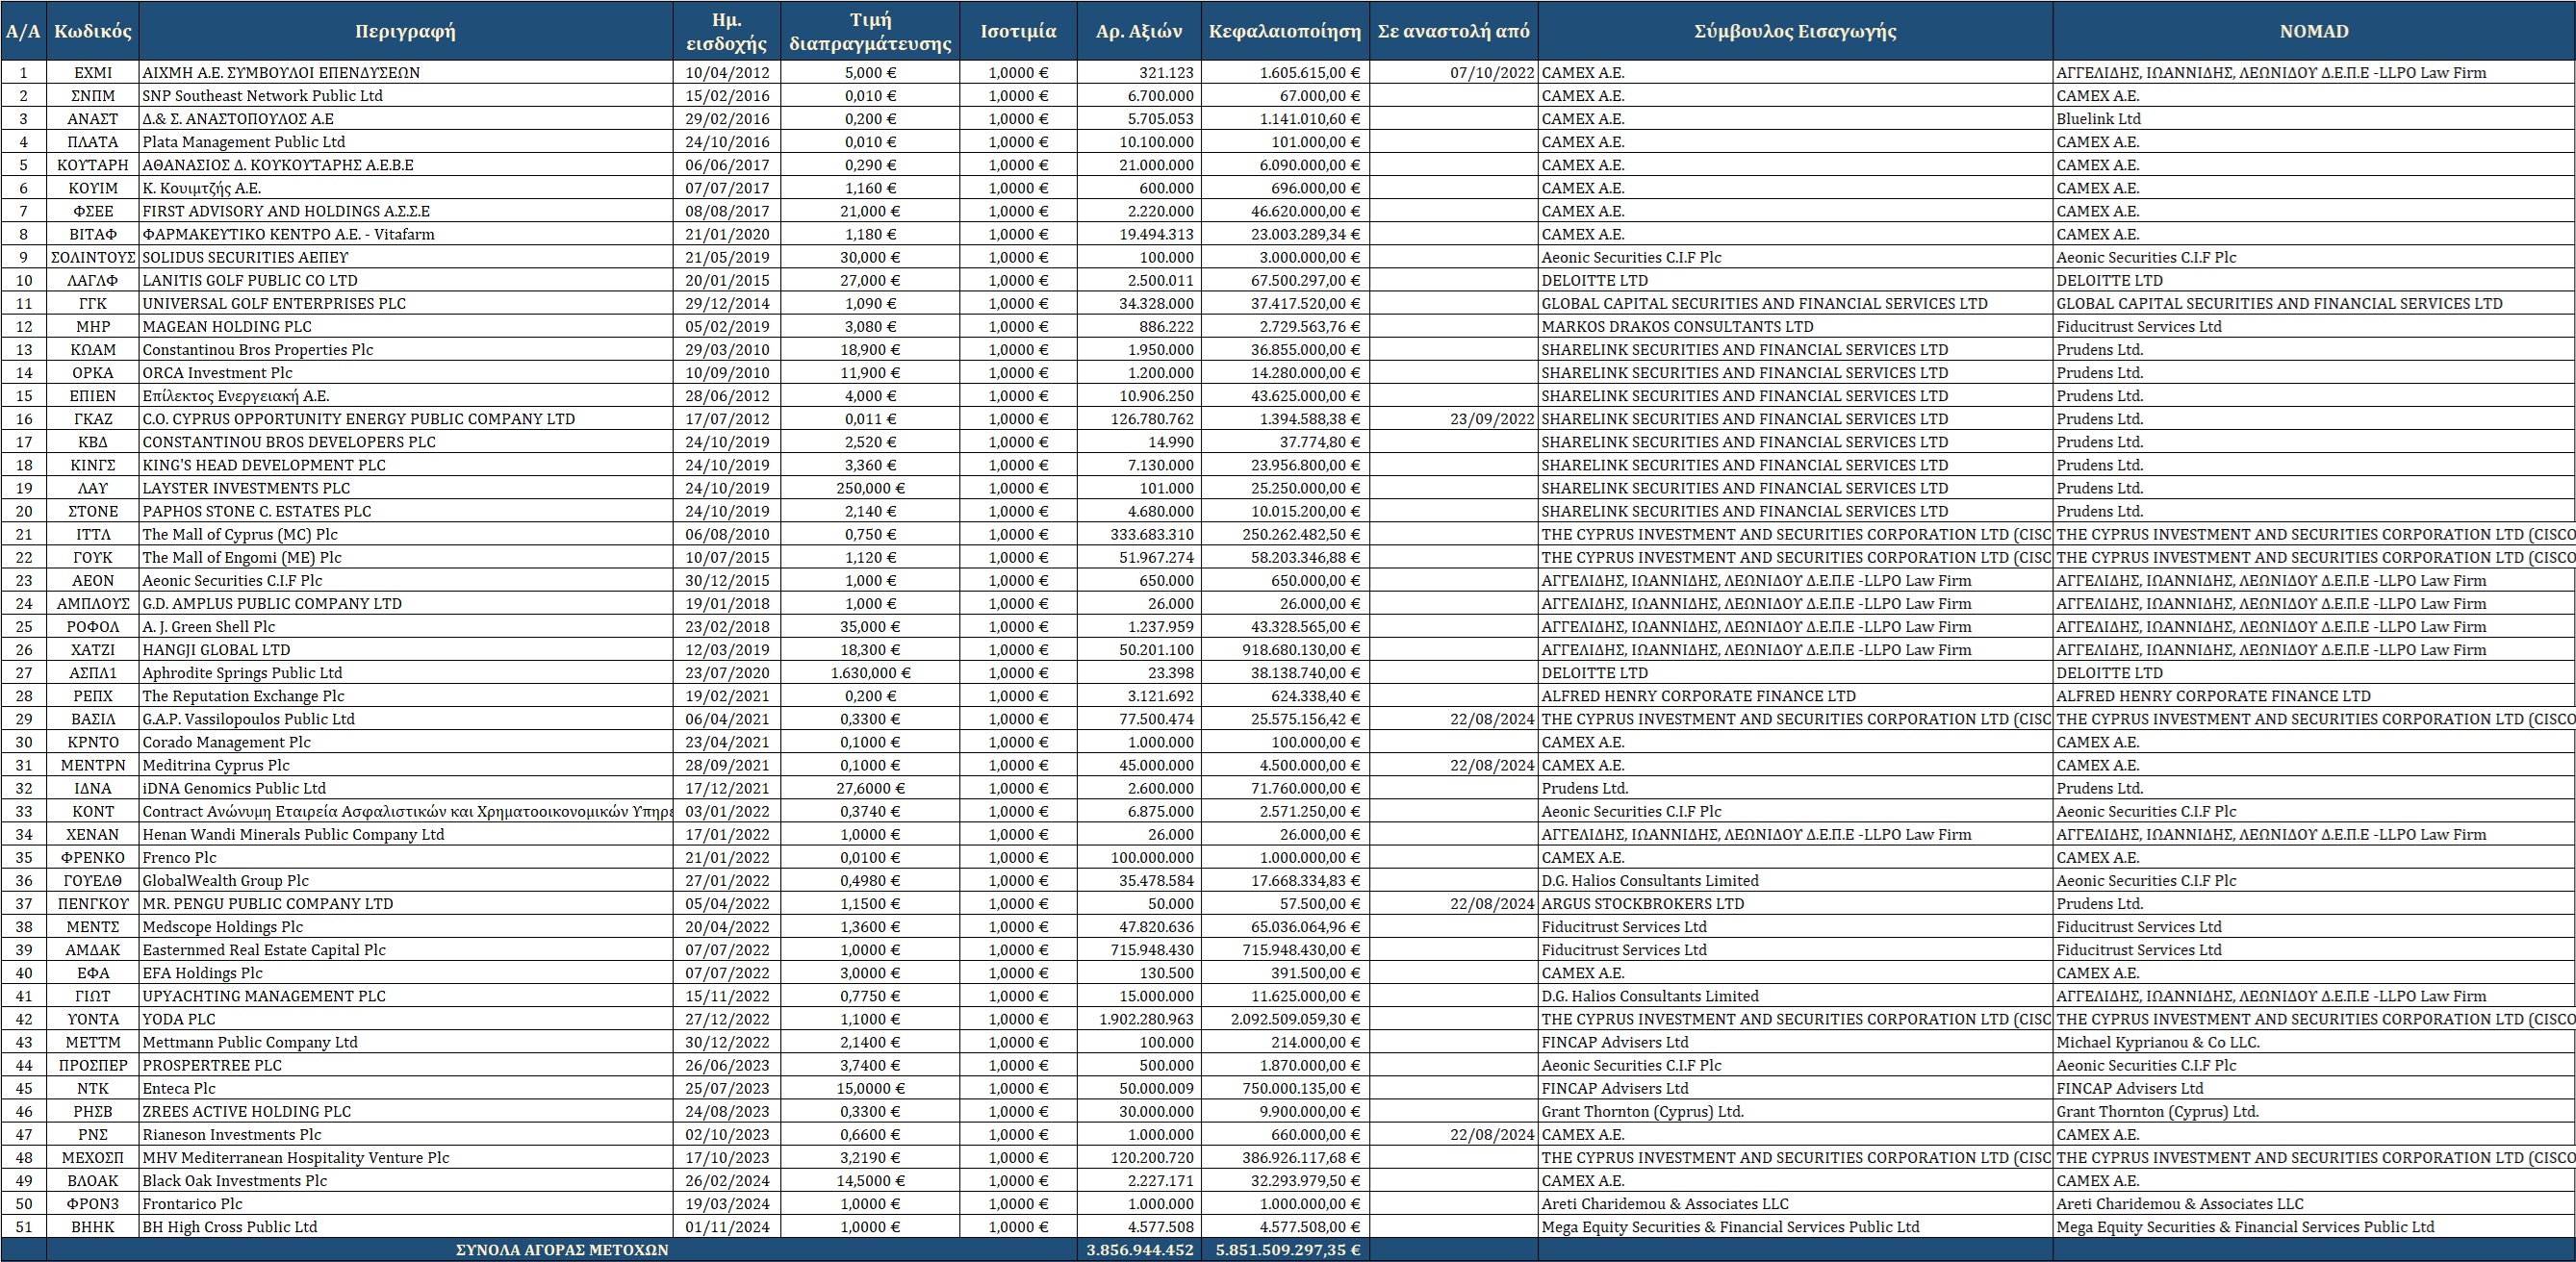Click the total capitalisation 5.851.509.297,35 € cell
The image size is (2576, 1262).
(x=1284, y=1250)
